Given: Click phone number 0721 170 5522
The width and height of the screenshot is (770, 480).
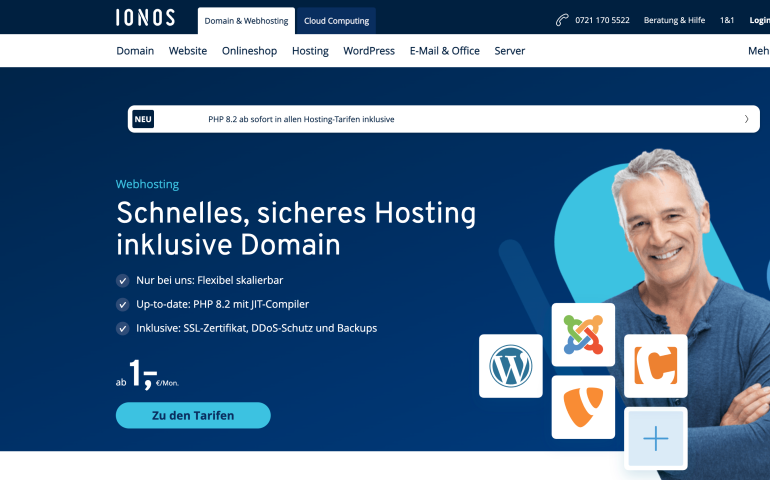Looking at the screenshot, I should pyautogui.click(x=602, y=20).
